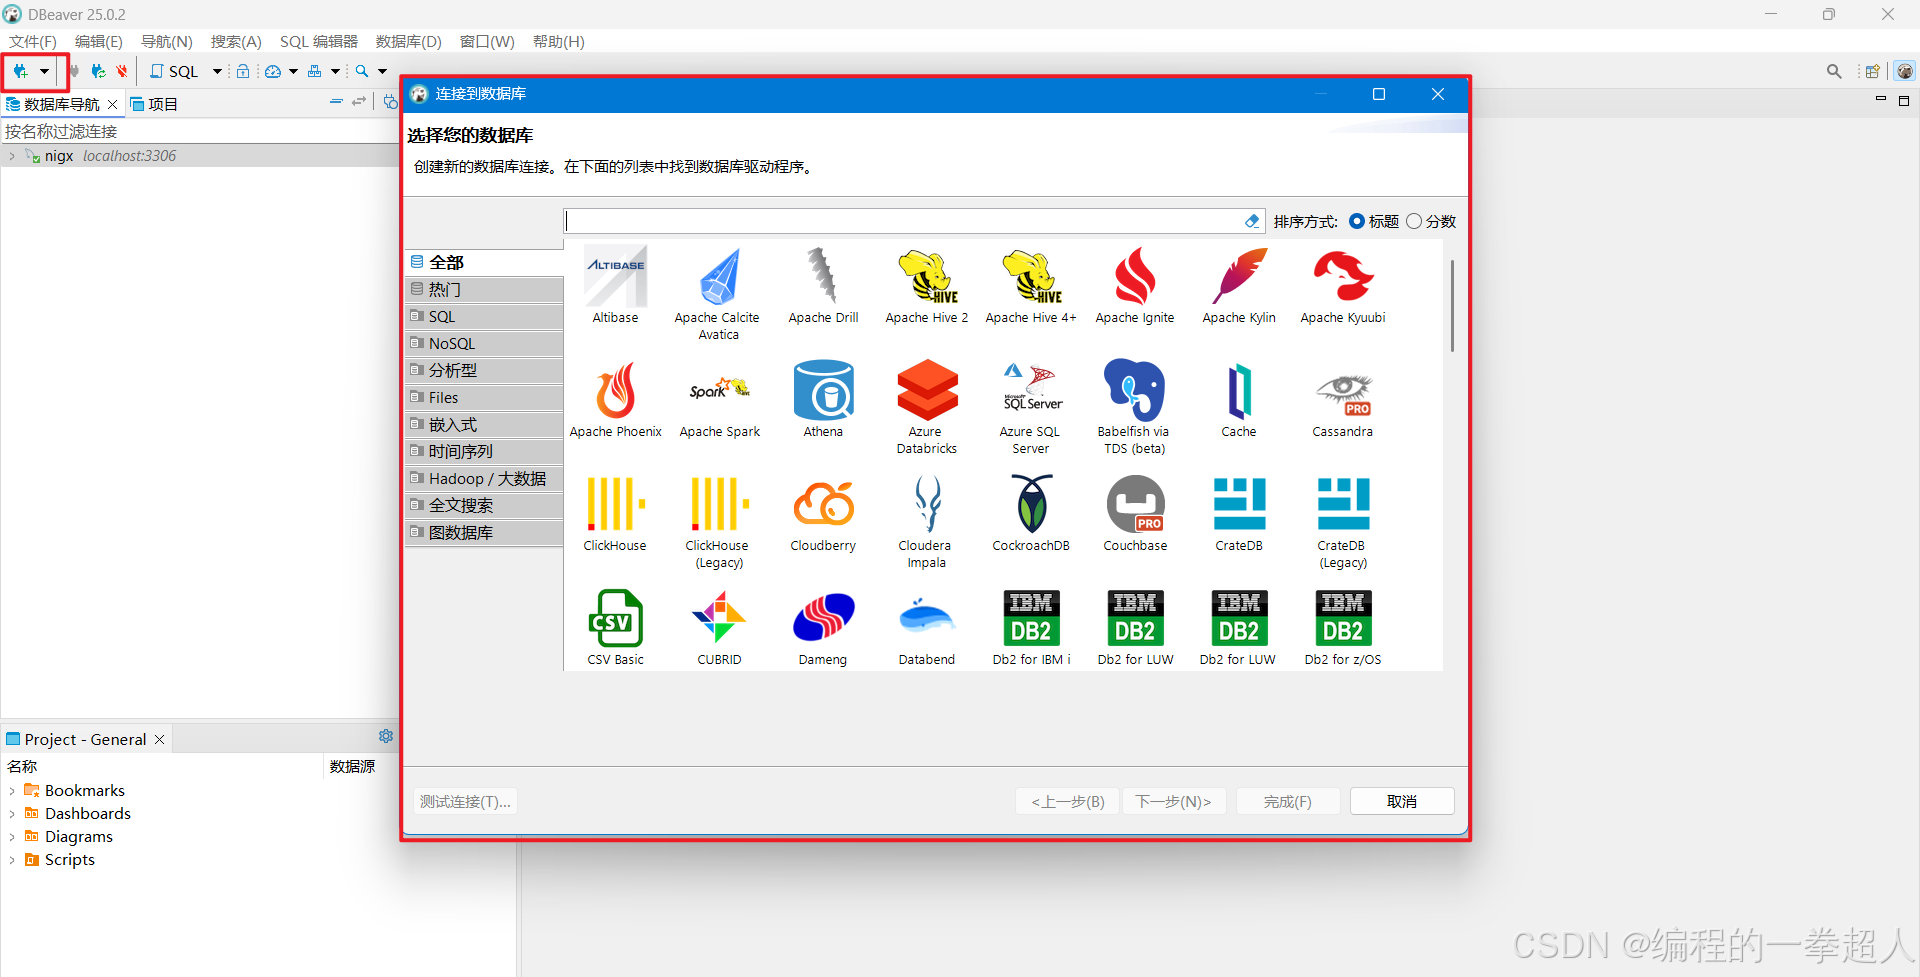Click the Project panel settings gear icon
Screen dimensions: 1920x977
coord(386,736)
